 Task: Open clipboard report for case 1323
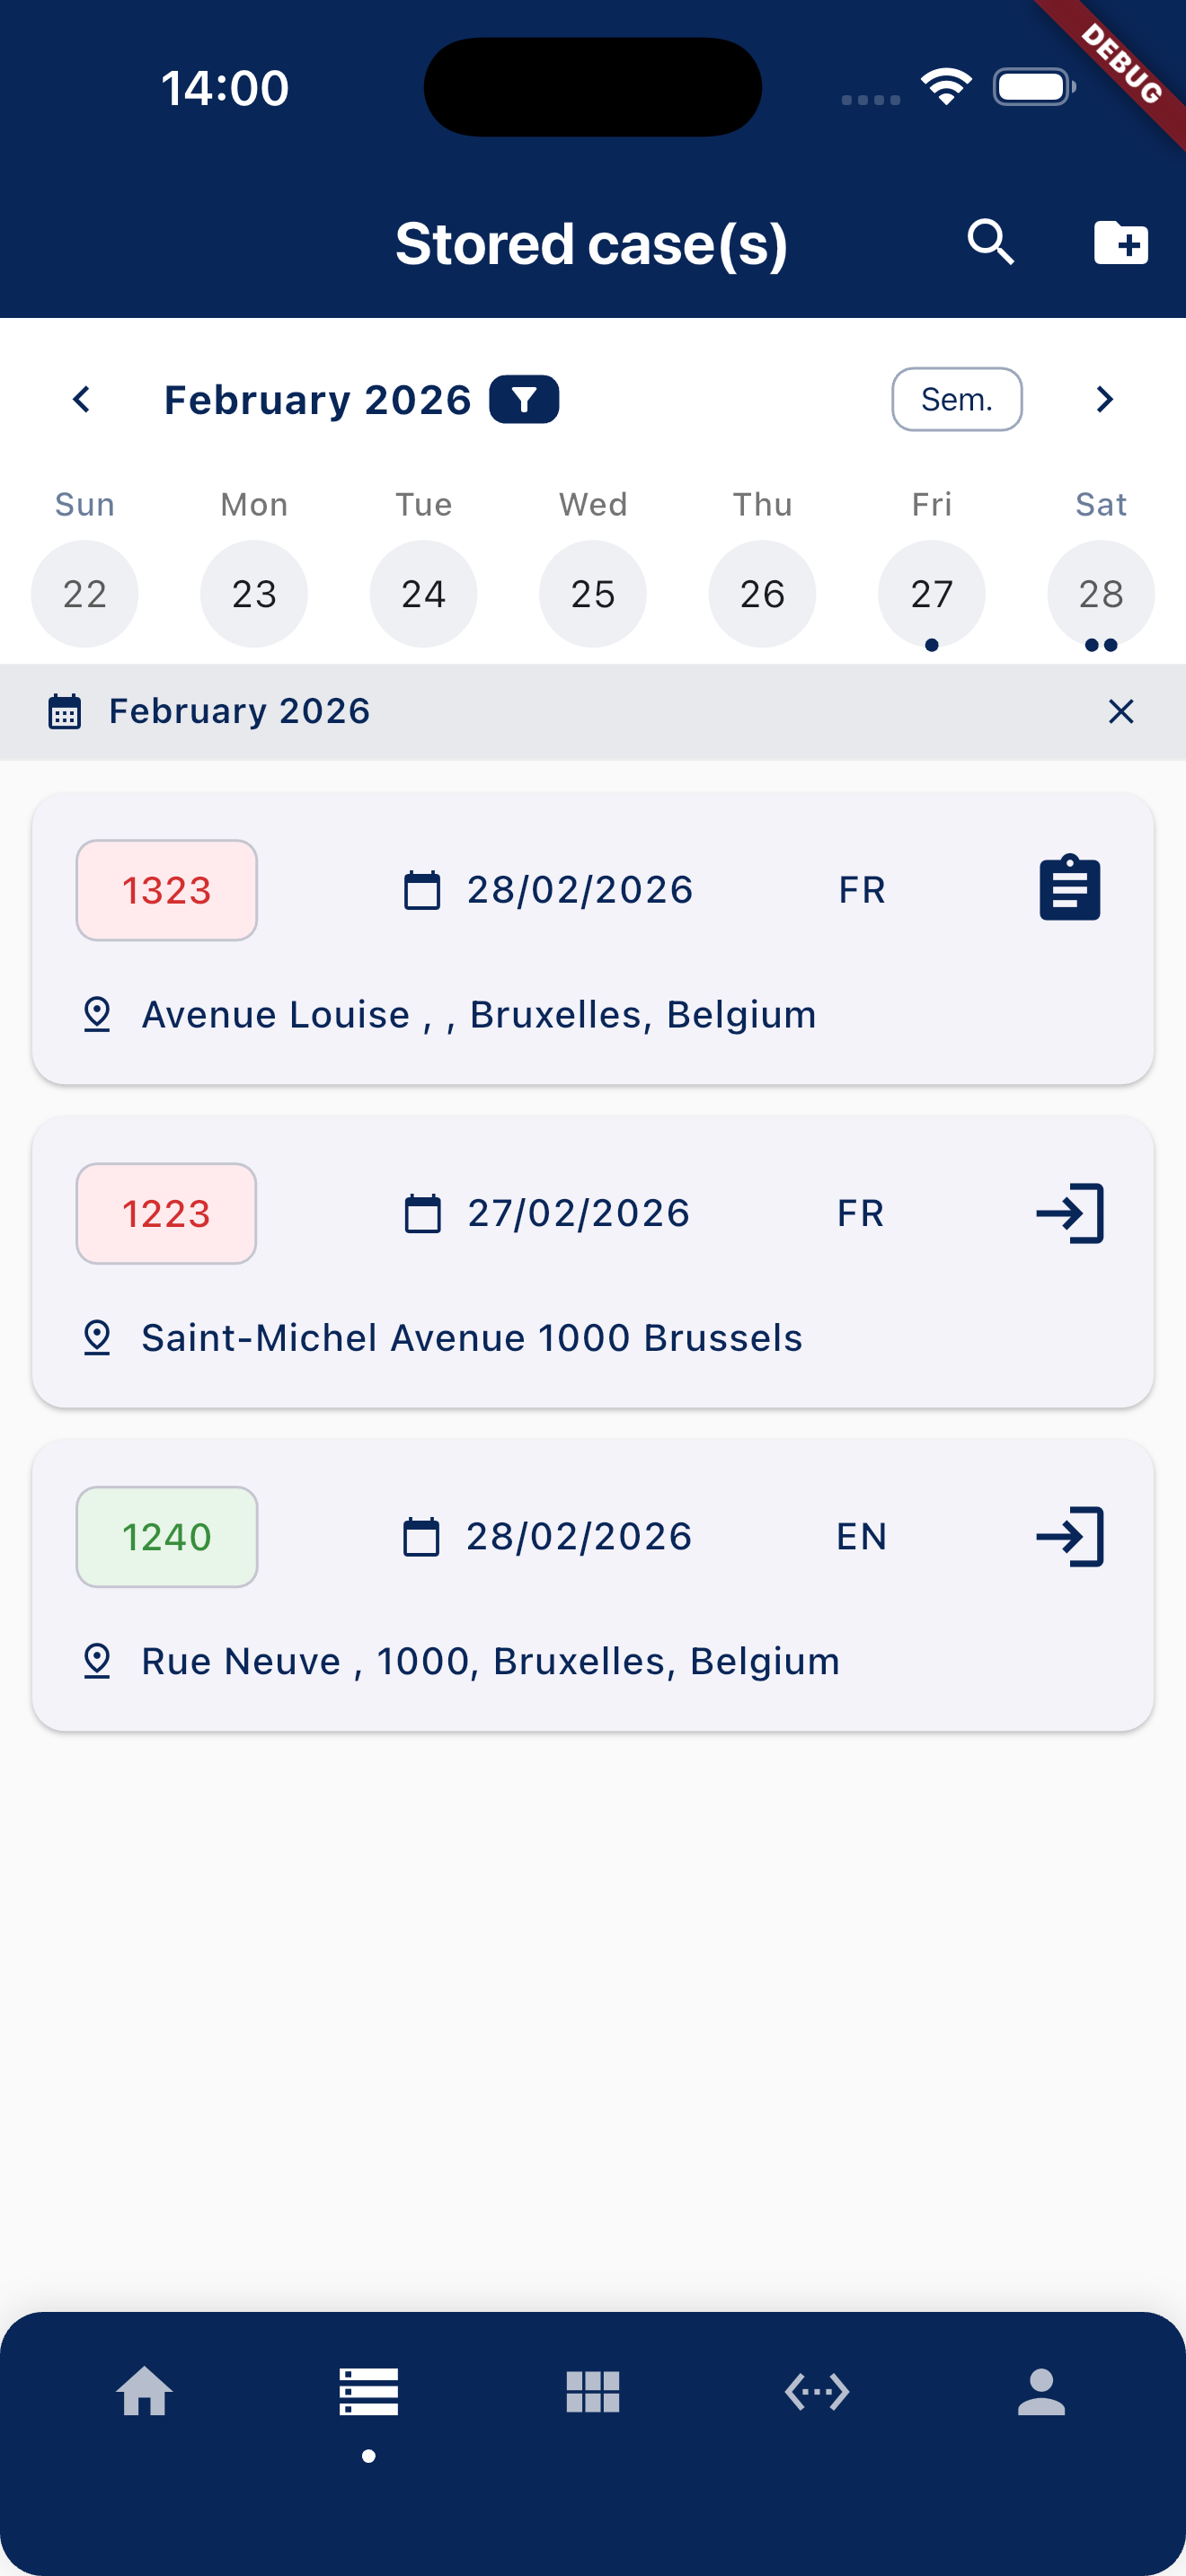pyautogui.click(x=1069, y=888)
